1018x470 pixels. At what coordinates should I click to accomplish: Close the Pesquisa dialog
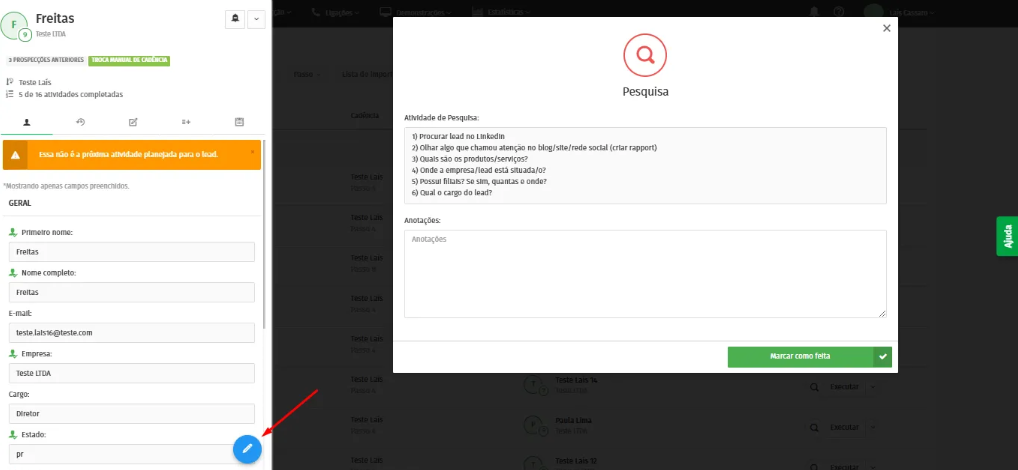(x=886, y=29)
